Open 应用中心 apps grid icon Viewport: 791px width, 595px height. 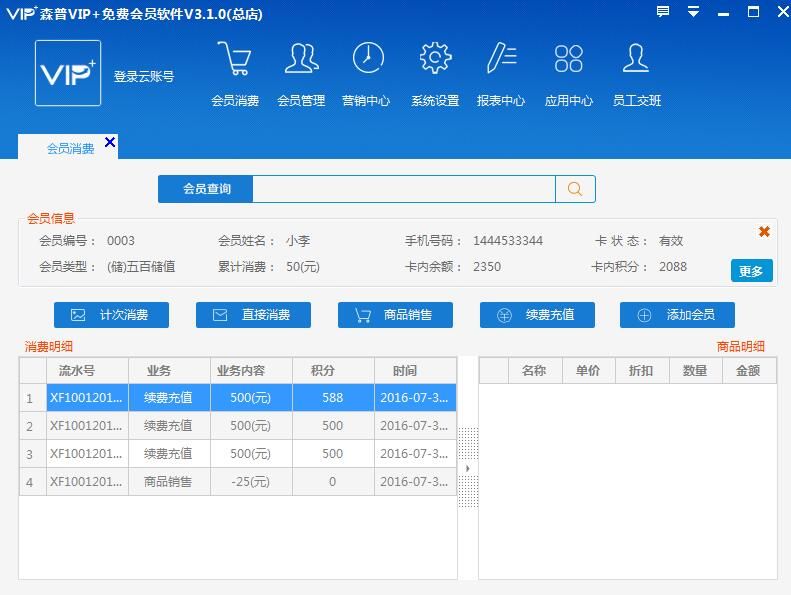pos(568,60)
